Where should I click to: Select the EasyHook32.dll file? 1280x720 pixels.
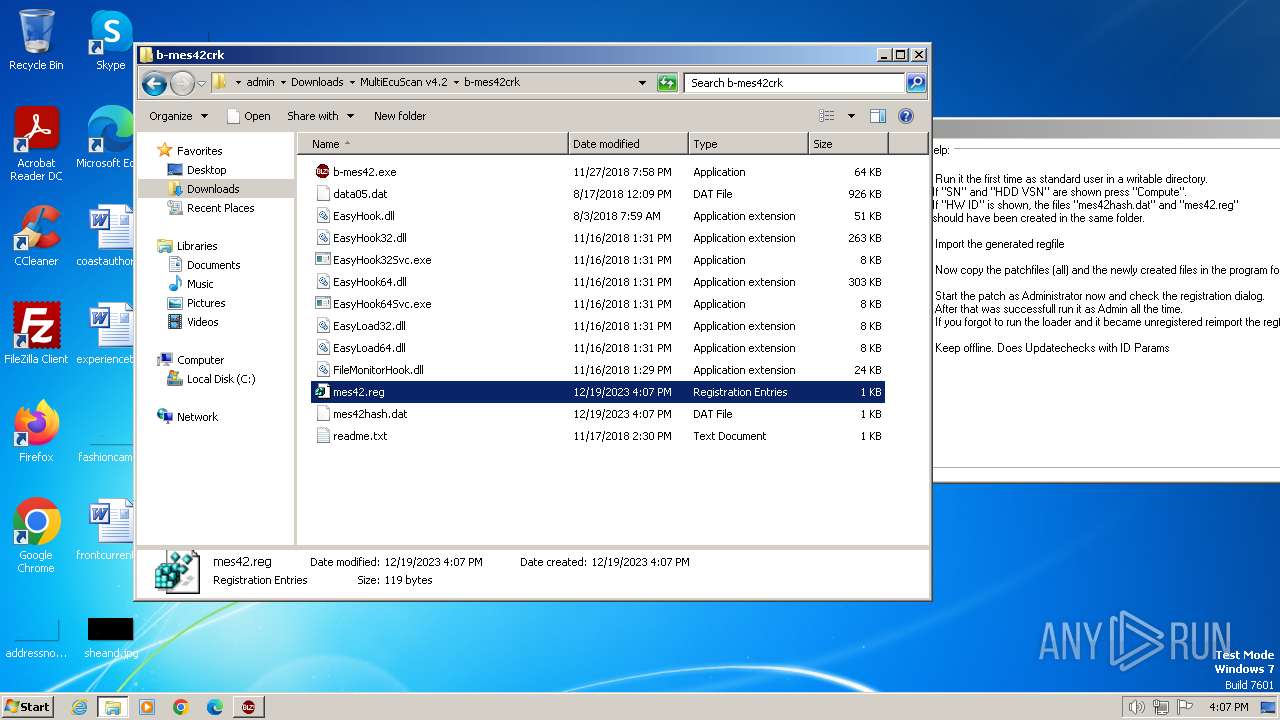[x=598, y=238]
